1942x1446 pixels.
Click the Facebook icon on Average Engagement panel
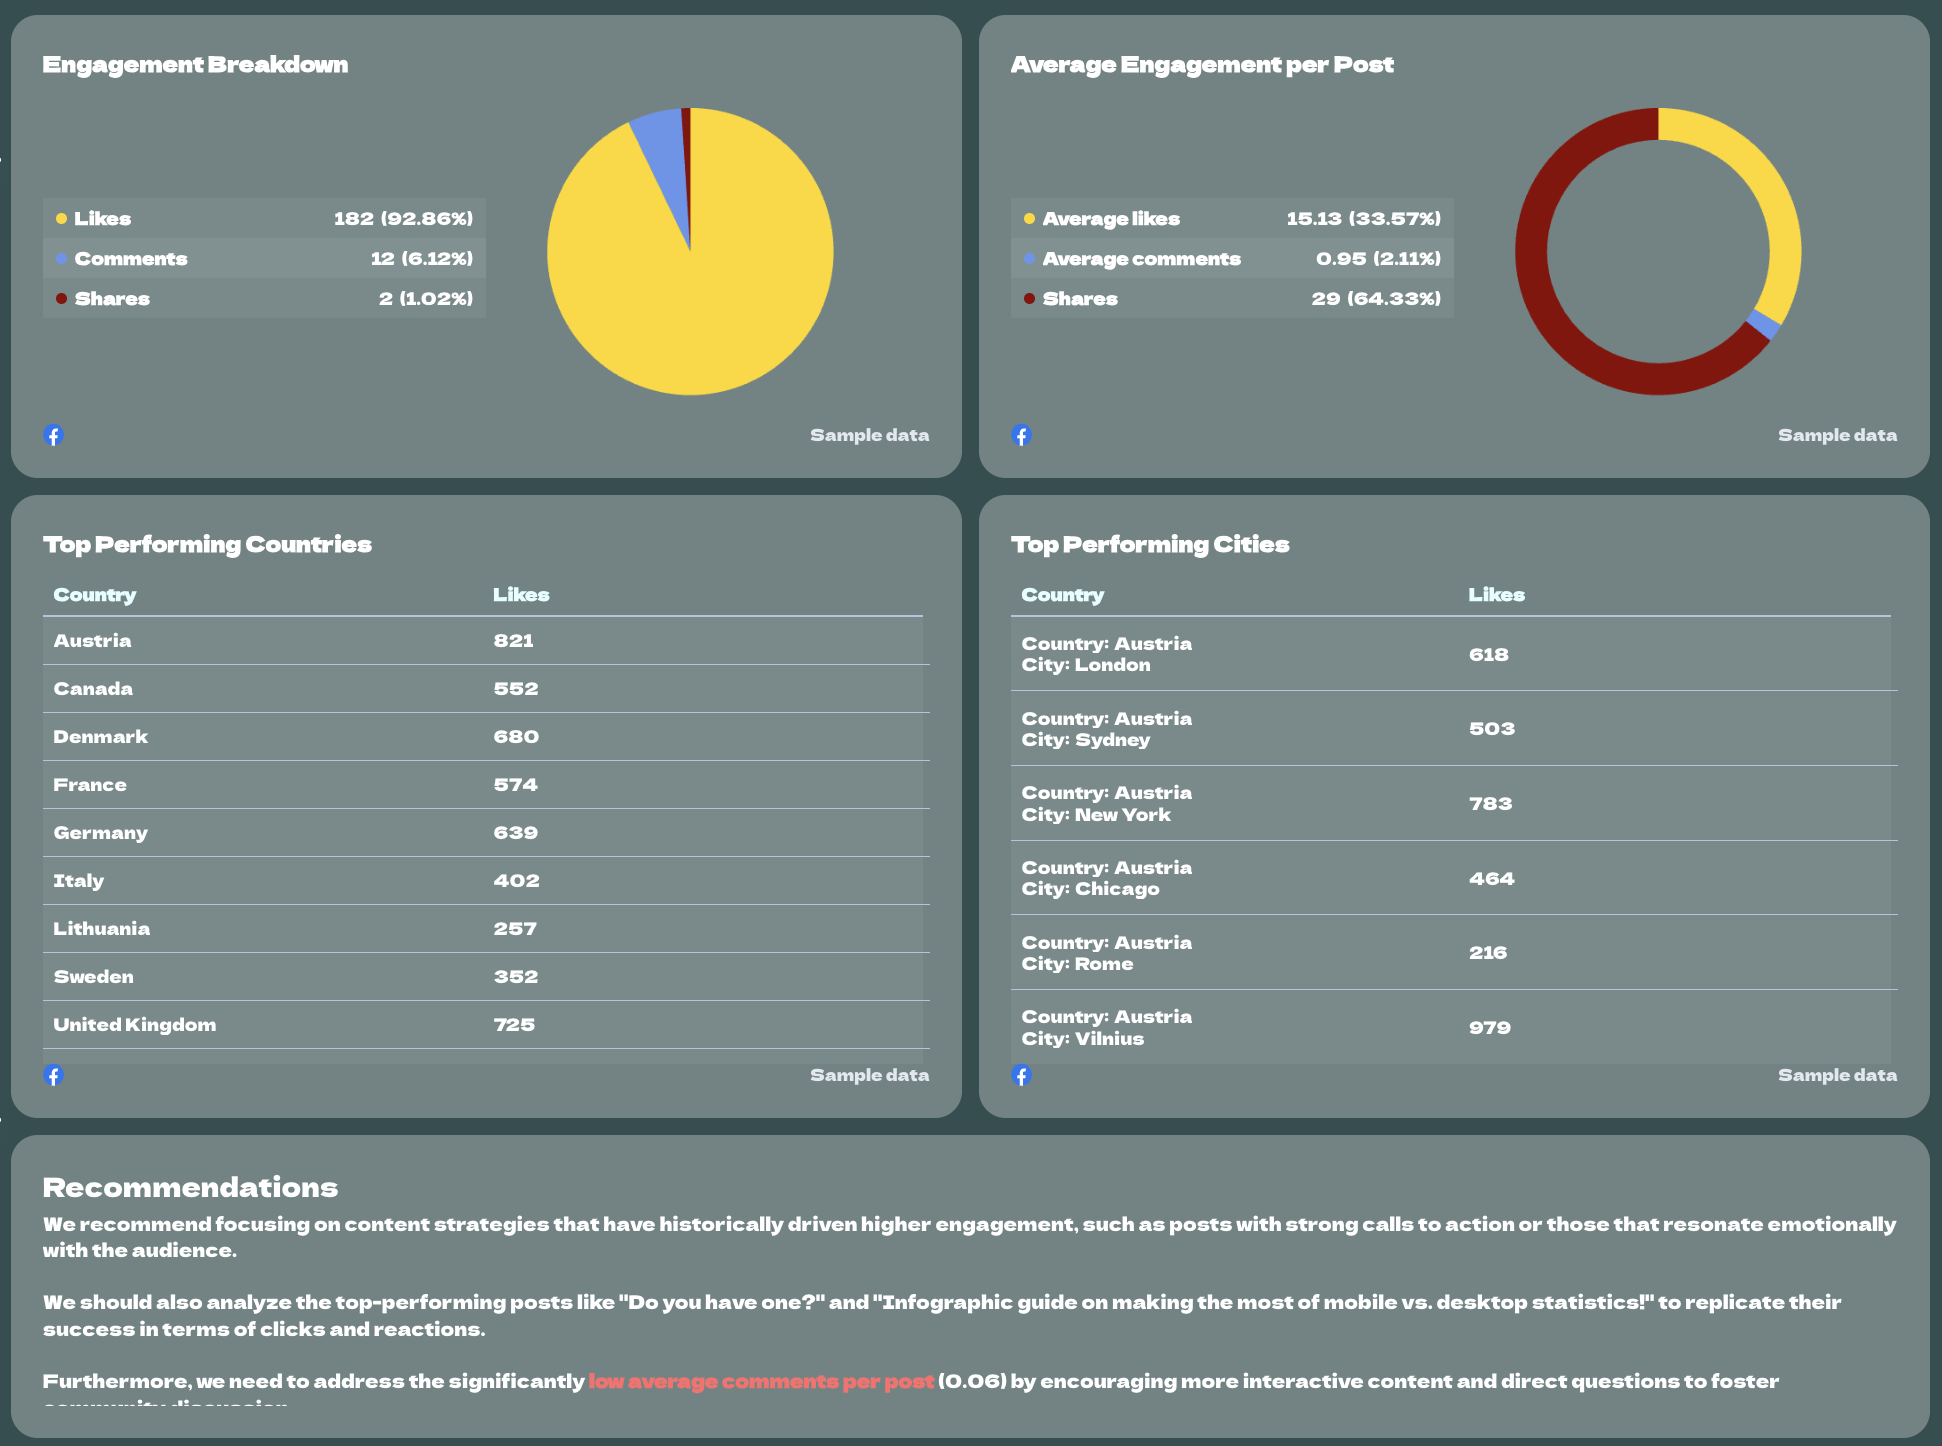click(x=1022, y=435)
